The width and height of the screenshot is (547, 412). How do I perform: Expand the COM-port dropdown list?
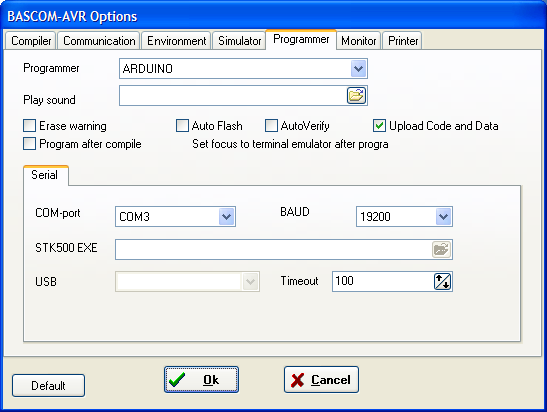(x=227, y=217)
